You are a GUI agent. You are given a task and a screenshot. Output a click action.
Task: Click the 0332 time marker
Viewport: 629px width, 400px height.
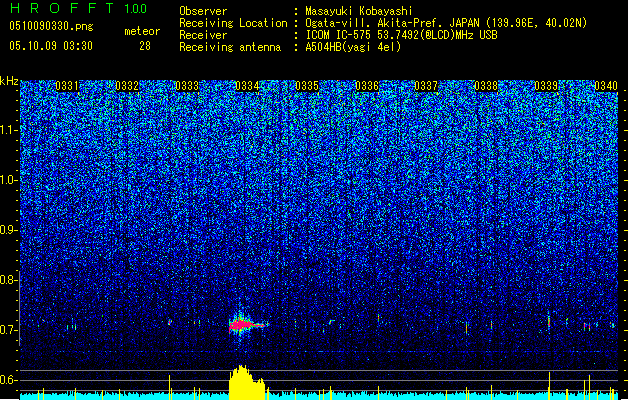click(x=127, y=86)
